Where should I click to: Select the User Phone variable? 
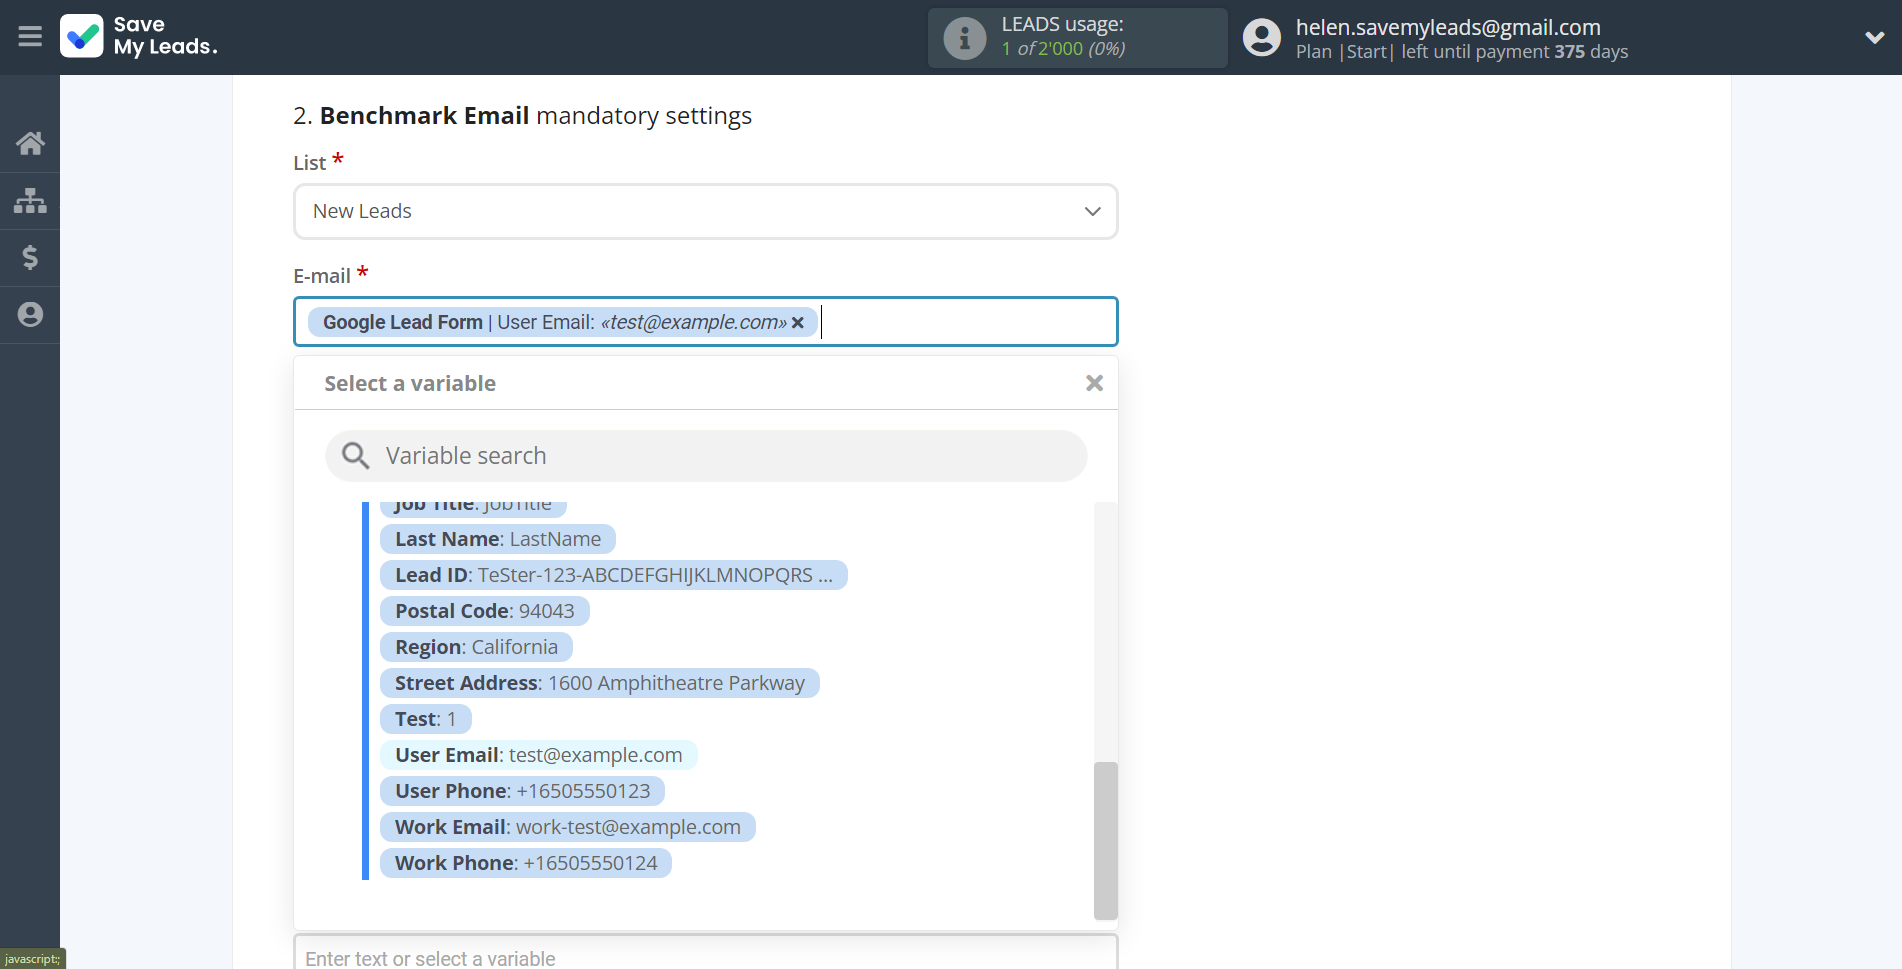(523, 791)
